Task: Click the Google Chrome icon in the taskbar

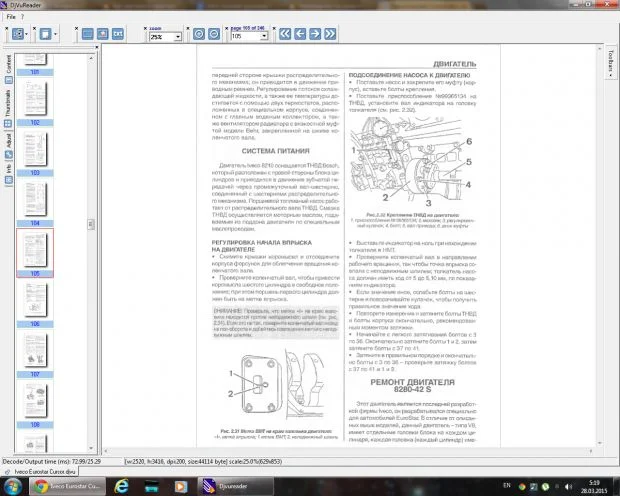Action: tap(42, 485)
